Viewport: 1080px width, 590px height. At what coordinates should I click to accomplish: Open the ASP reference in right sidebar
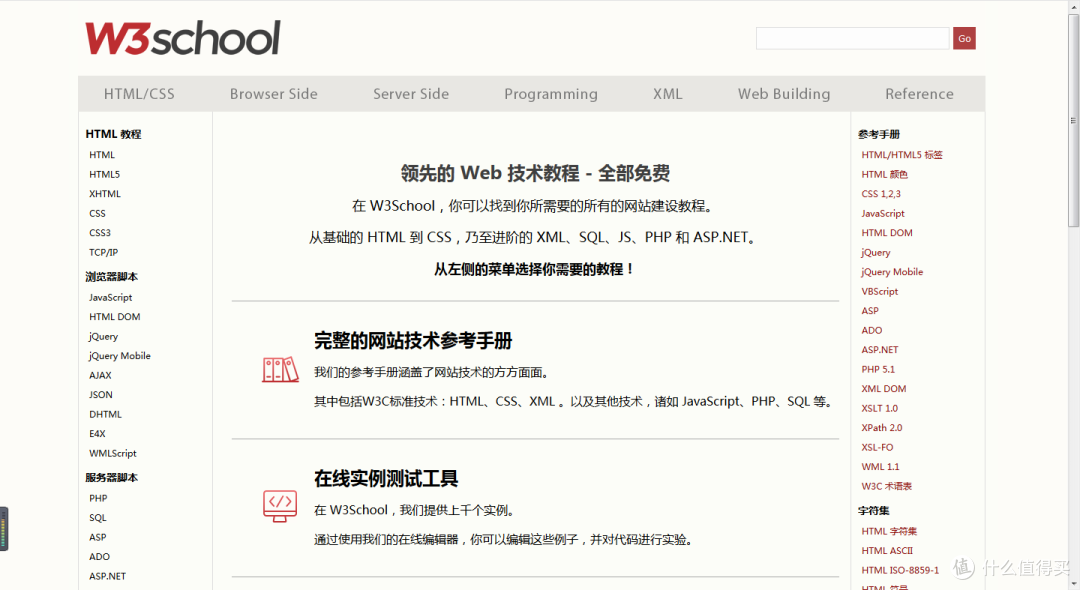870,311
